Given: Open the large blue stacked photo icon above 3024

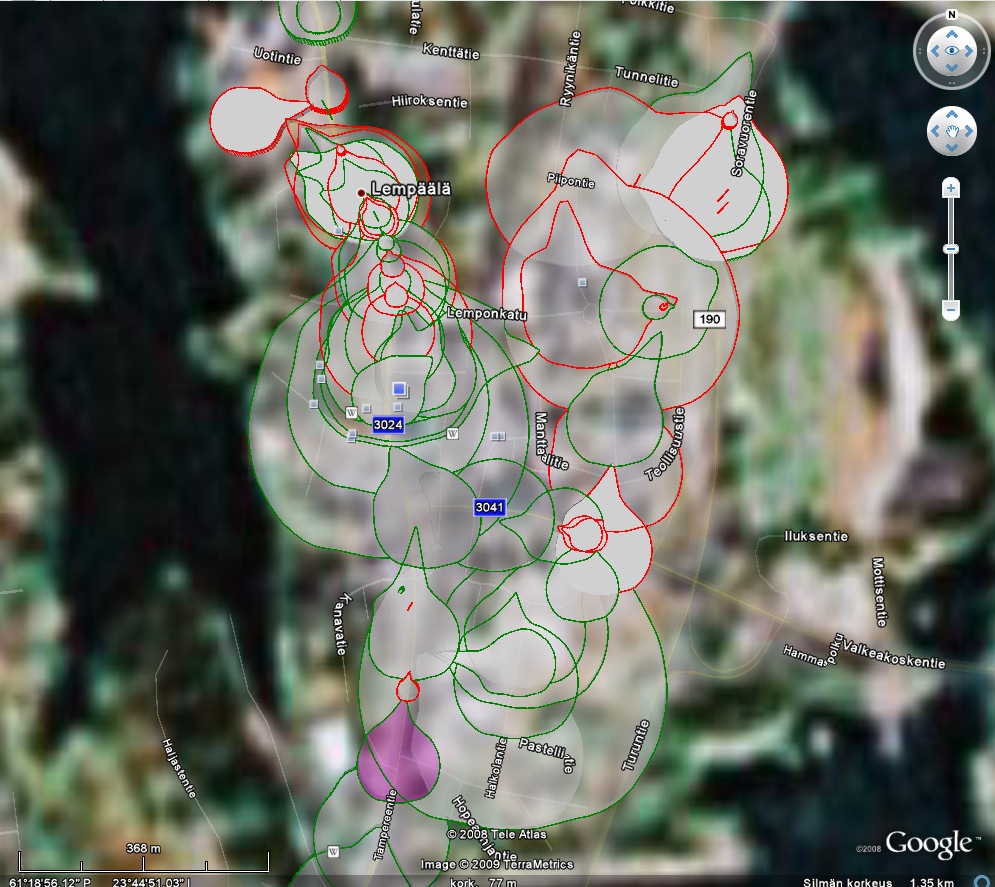Looking at the screenshot, I should 399,389.
